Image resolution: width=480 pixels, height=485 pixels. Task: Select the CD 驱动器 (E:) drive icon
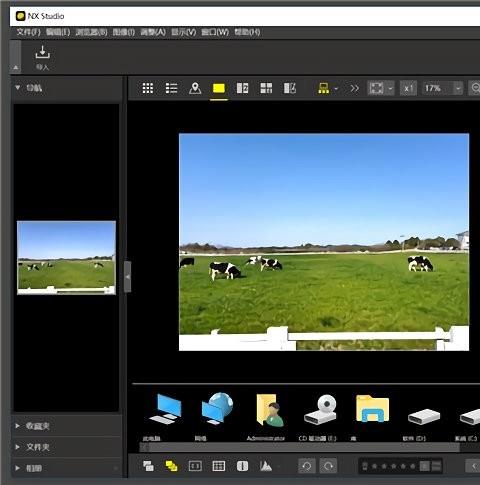321,410
